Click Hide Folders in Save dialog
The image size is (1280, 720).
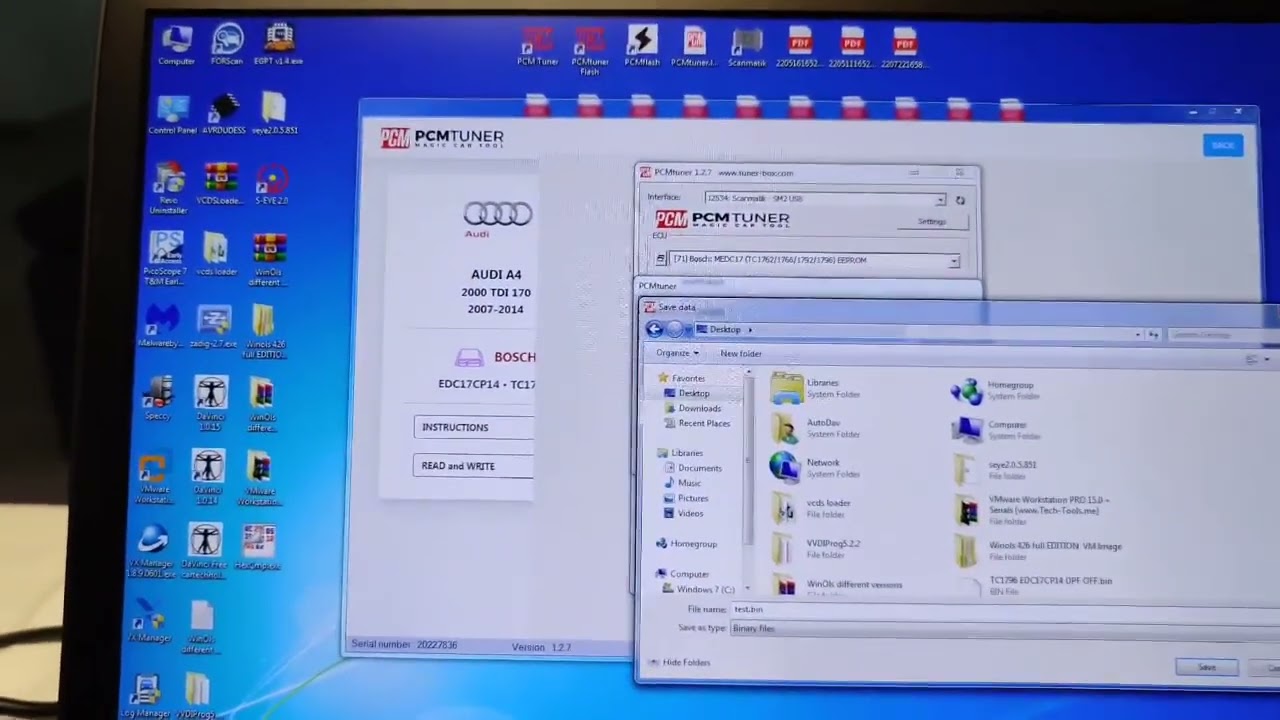[x=679, y=662]
